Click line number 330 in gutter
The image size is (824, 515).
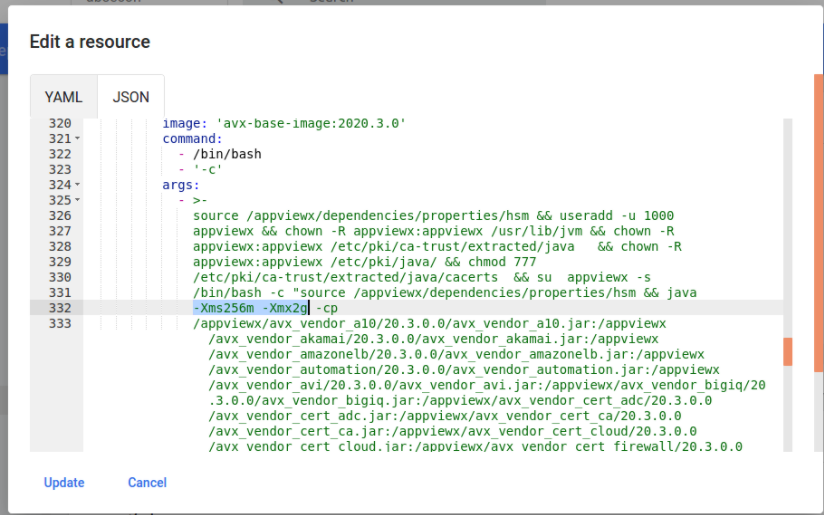(x=60, y=277)
